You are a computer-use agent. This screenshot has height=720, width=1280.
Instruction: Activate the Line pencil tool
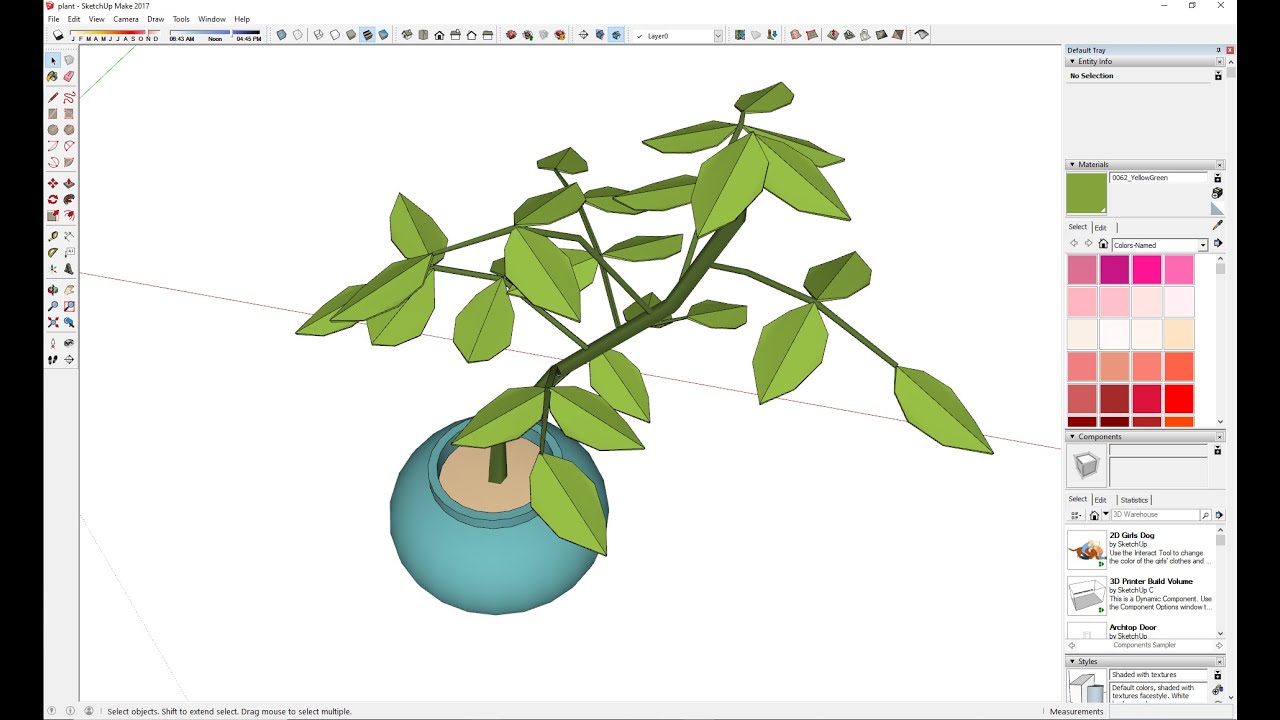[x=53, y=98]
